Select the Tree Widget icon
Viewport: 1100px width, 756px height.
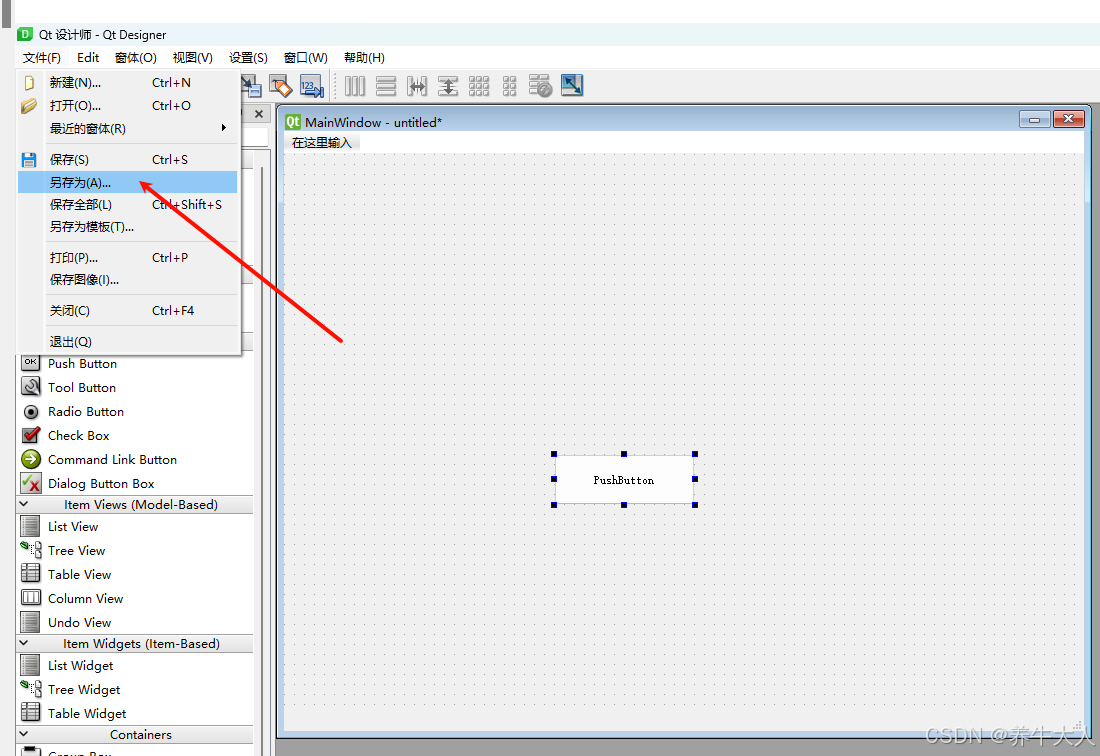[x=31, y=689]
